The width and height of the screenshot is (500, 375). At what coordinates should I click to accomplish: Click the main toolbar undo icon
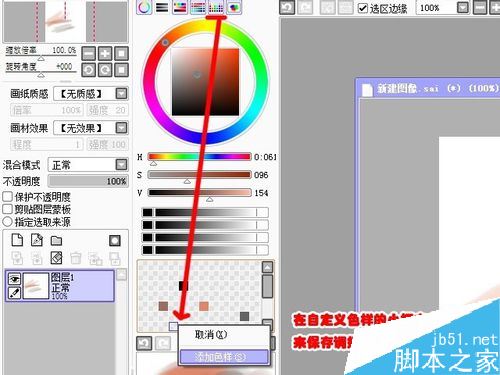click(x=287, y=7)
